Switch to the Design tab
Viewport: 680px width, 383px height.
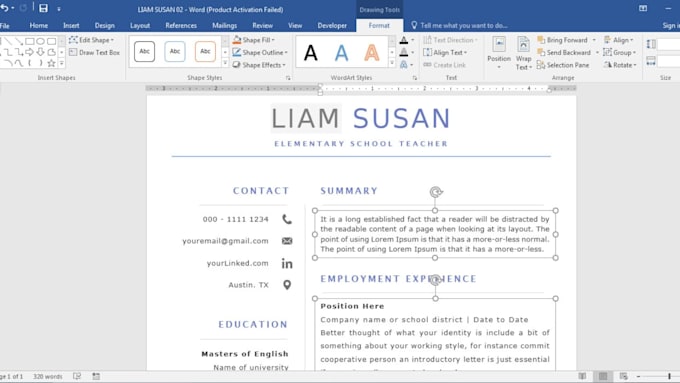point(105,26)
